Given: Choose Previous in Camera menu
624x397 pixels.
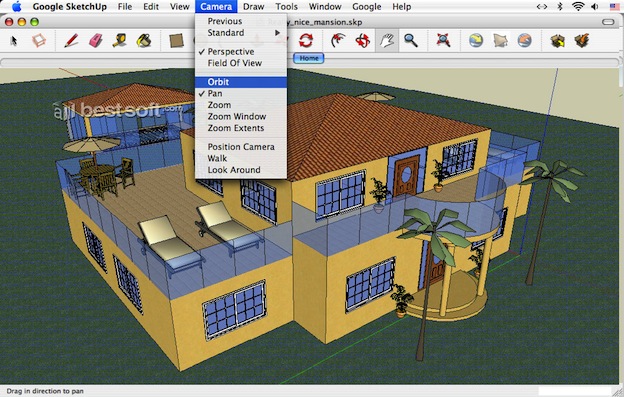Looking at the screenshot, I should click(241, 21).
